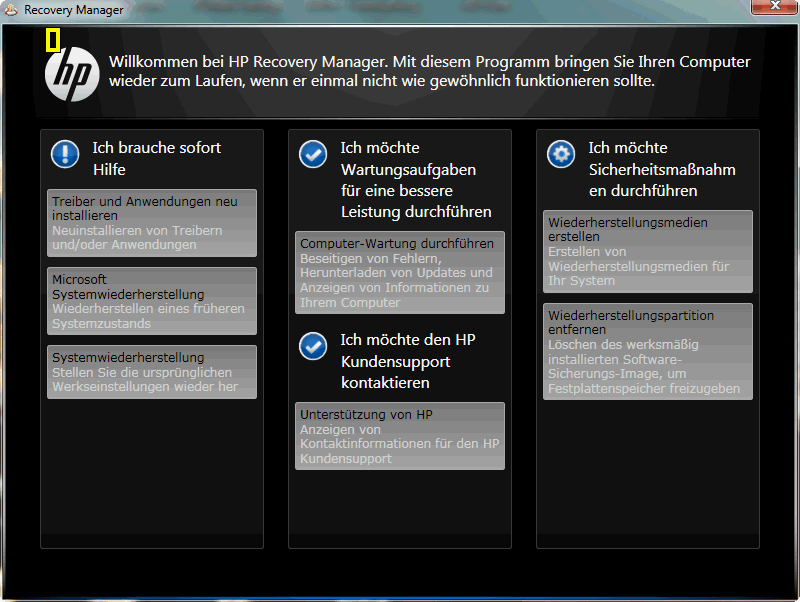The height and width of the screenshot is (602, 800).
Task: Launch 'Computer-Wartung durchführen'
Action: pos(400,272)
